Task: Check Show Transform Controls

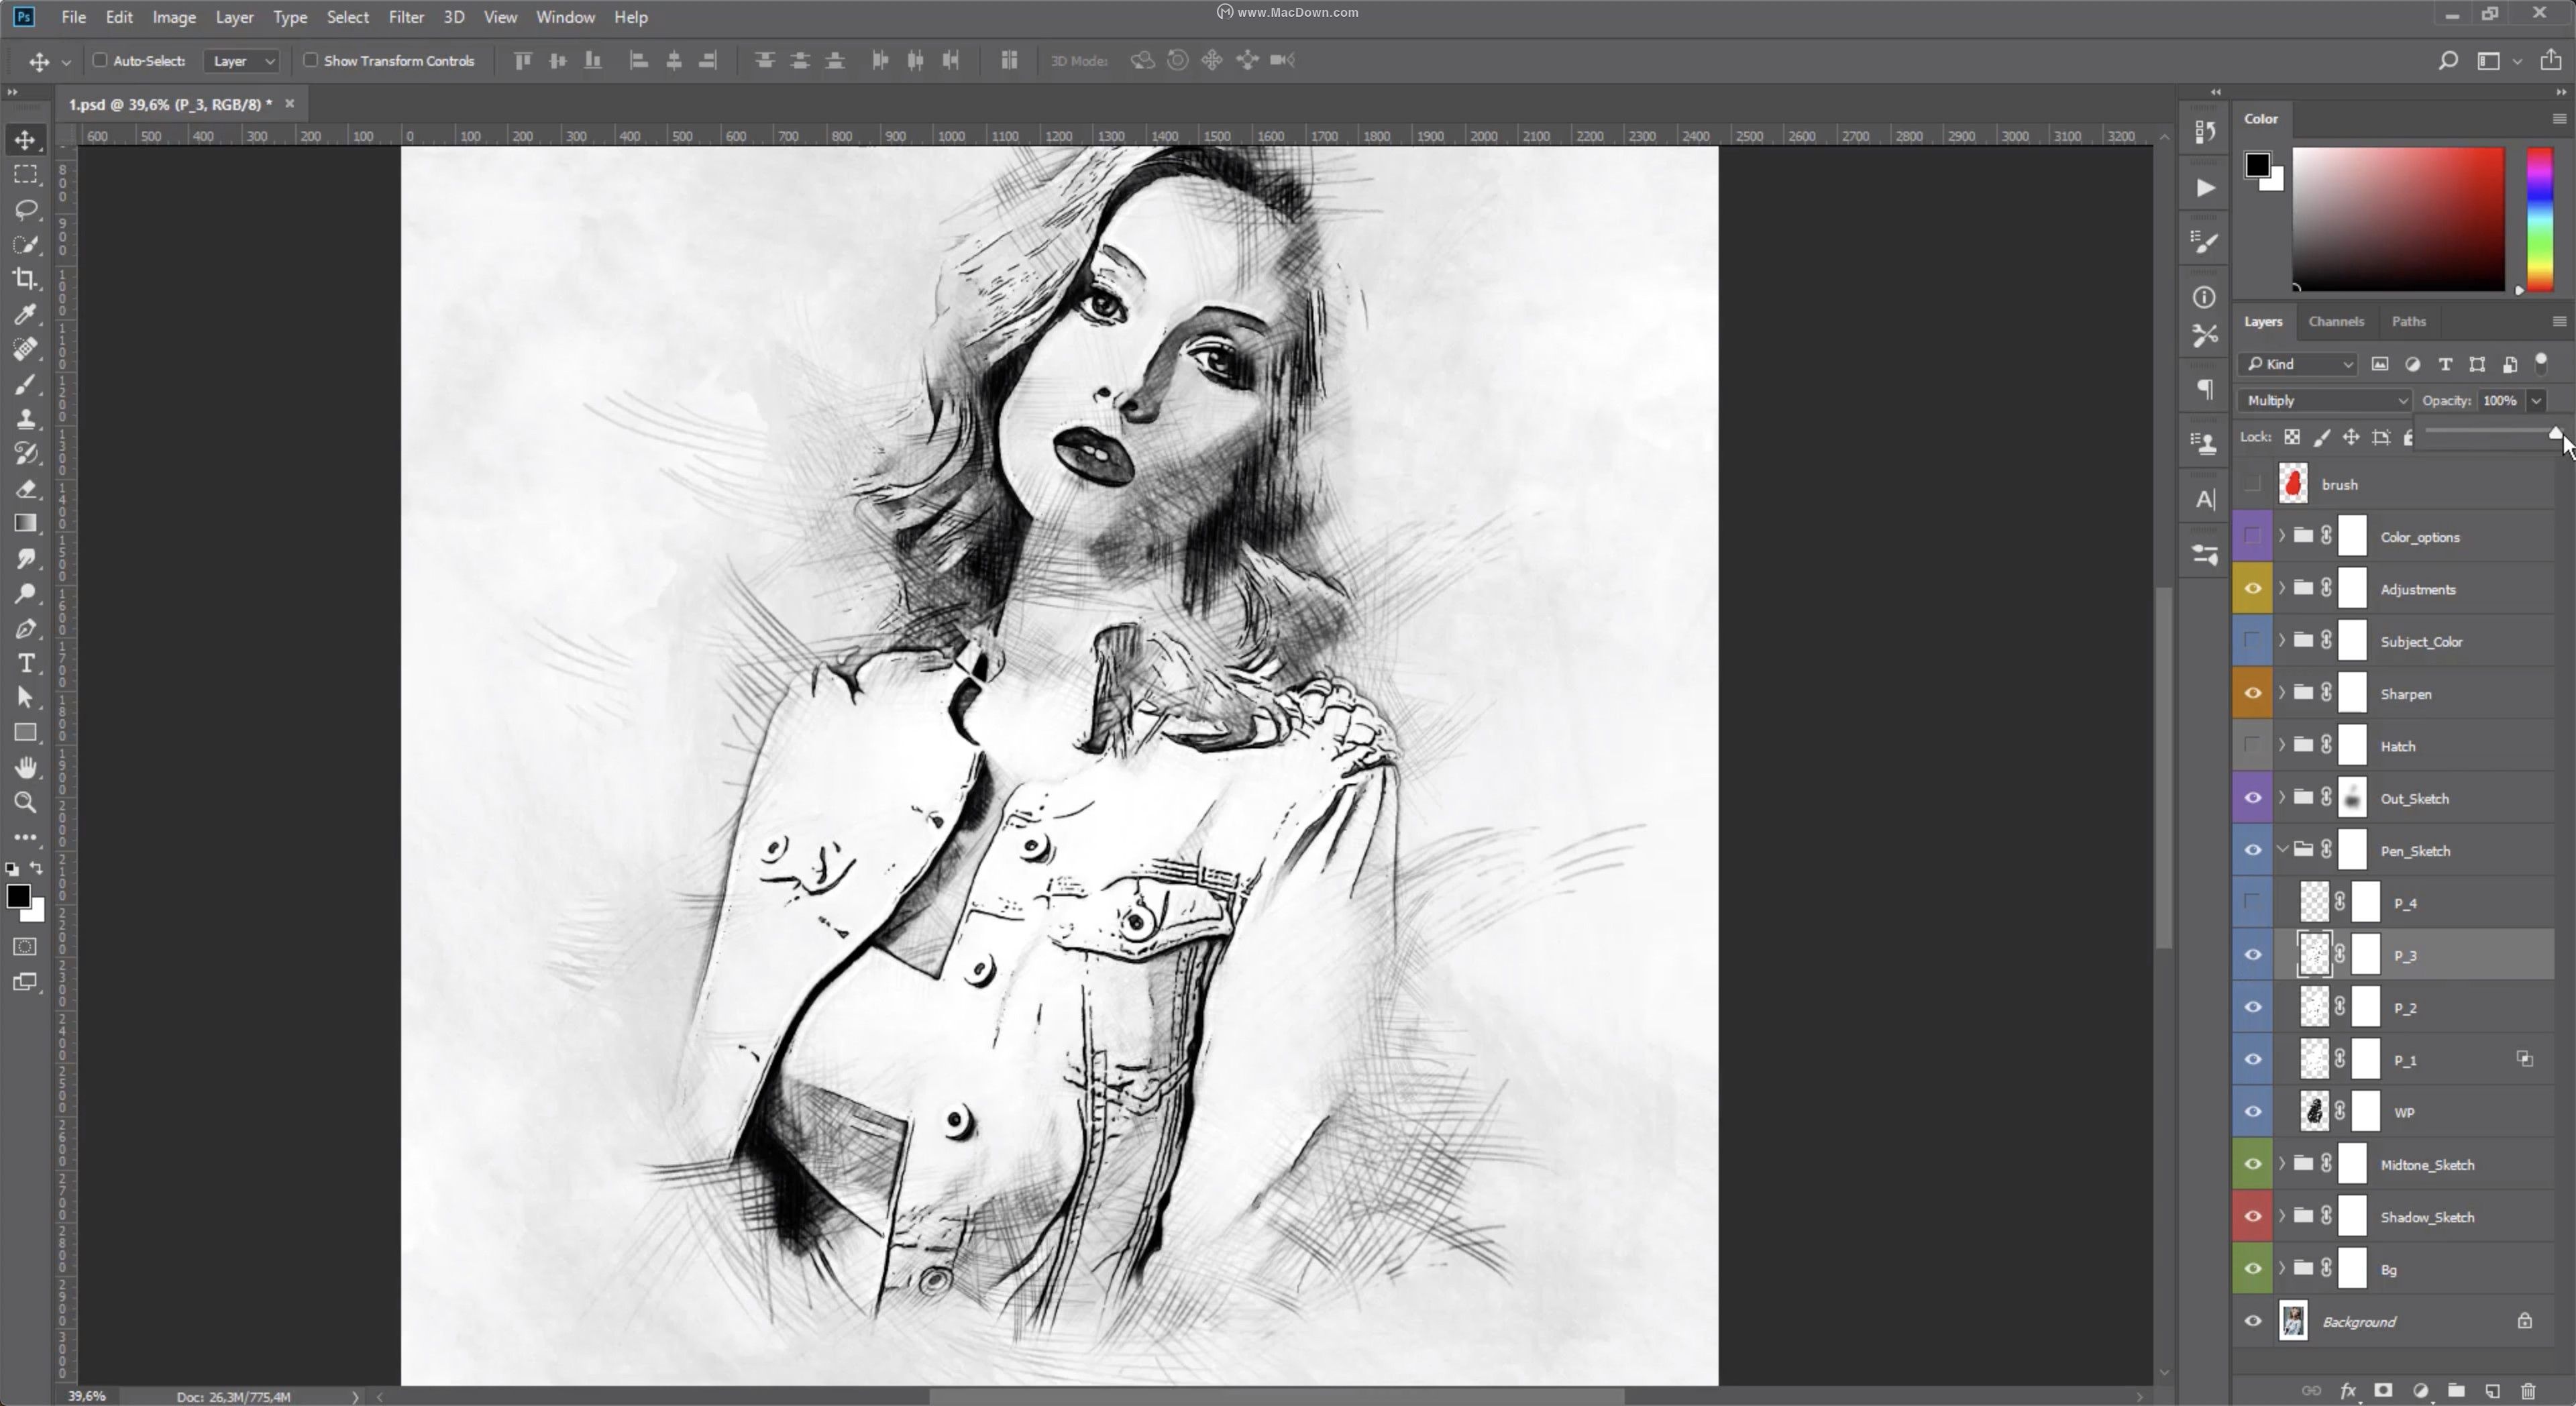Action: pyautogui.click(x=310, y=61)
